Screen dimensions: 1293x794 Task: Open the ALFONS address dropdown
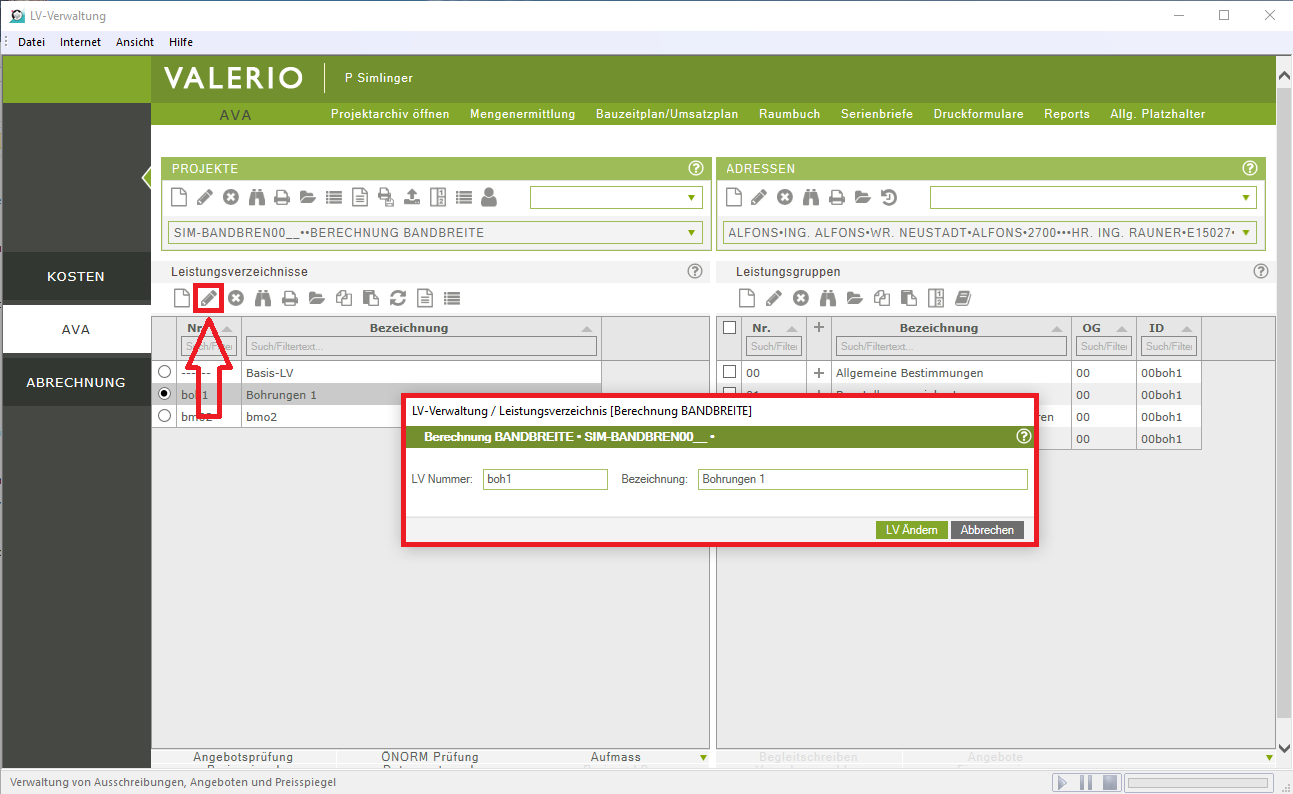[x=1246, y=233]
